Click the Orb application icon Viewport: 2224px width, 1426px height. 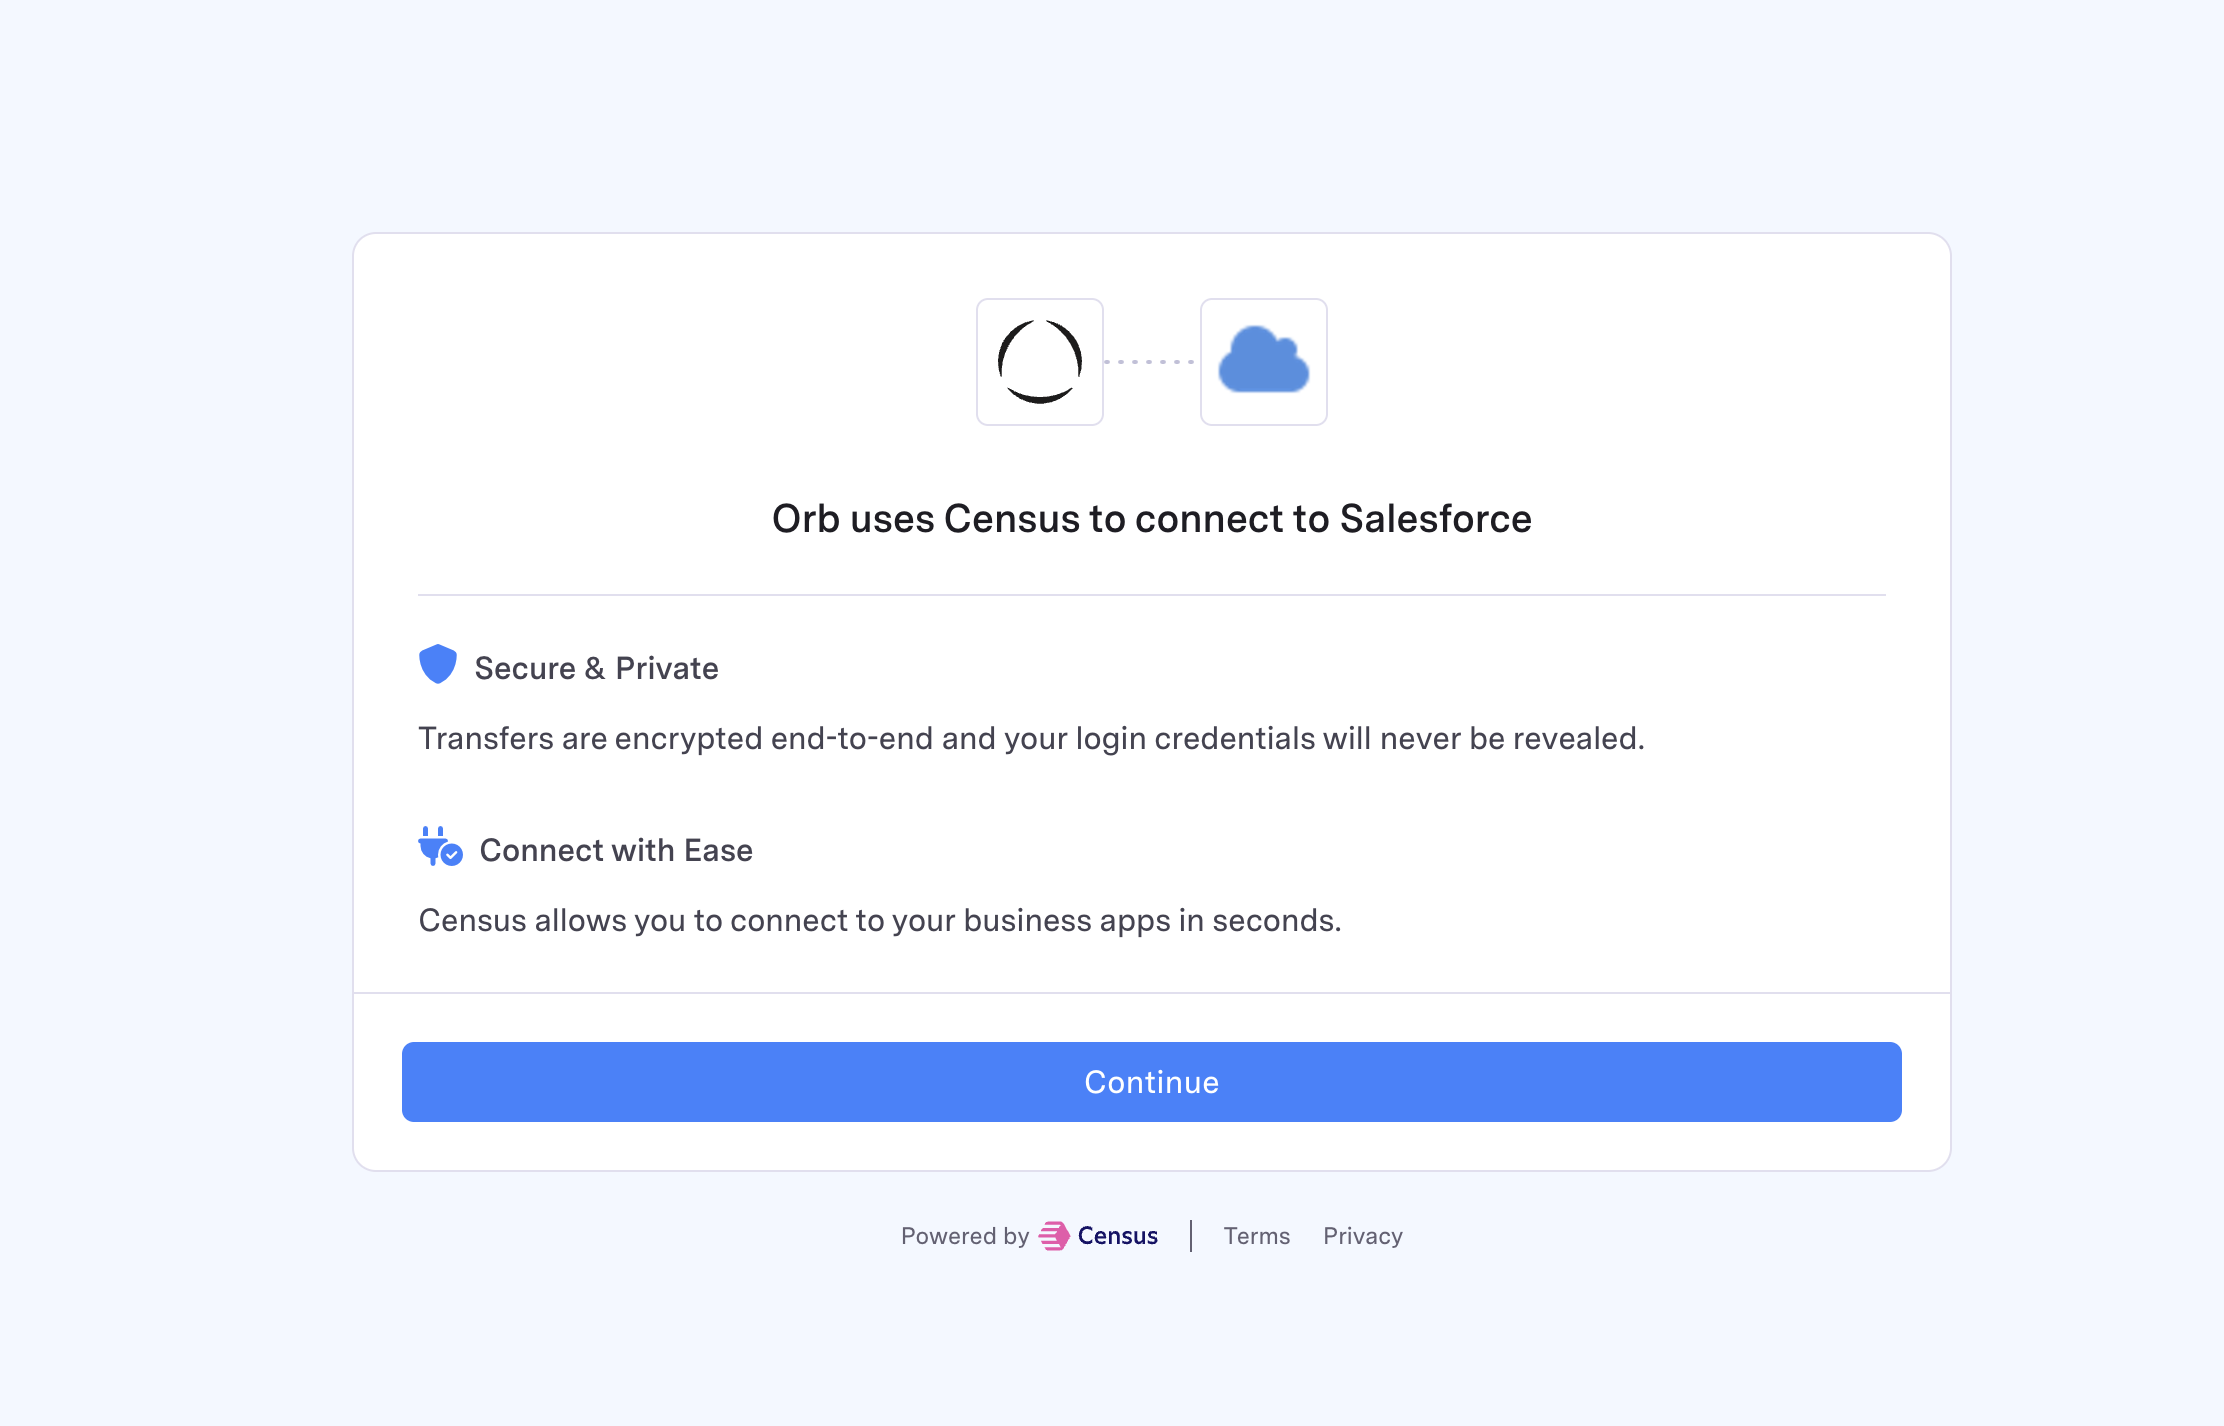tap(1039, 361)
